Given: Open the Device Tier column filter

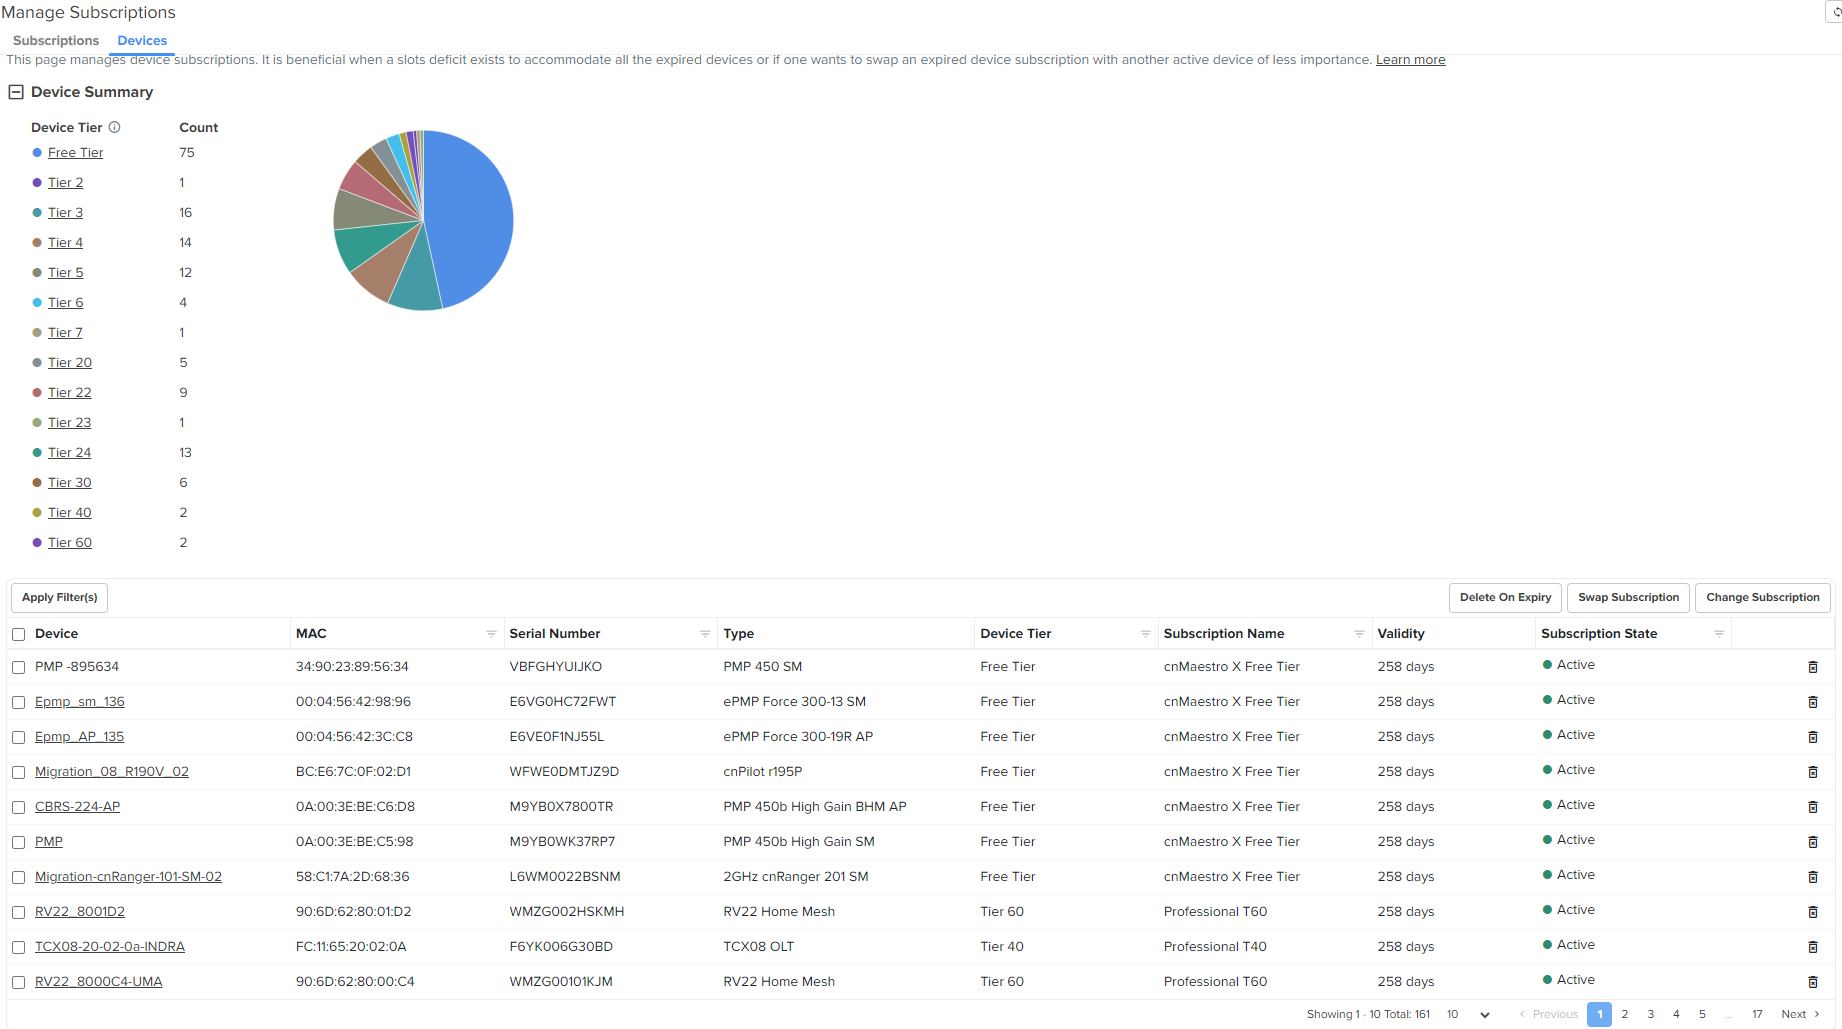Looking at the screenshot, I should click(1145, 634).
